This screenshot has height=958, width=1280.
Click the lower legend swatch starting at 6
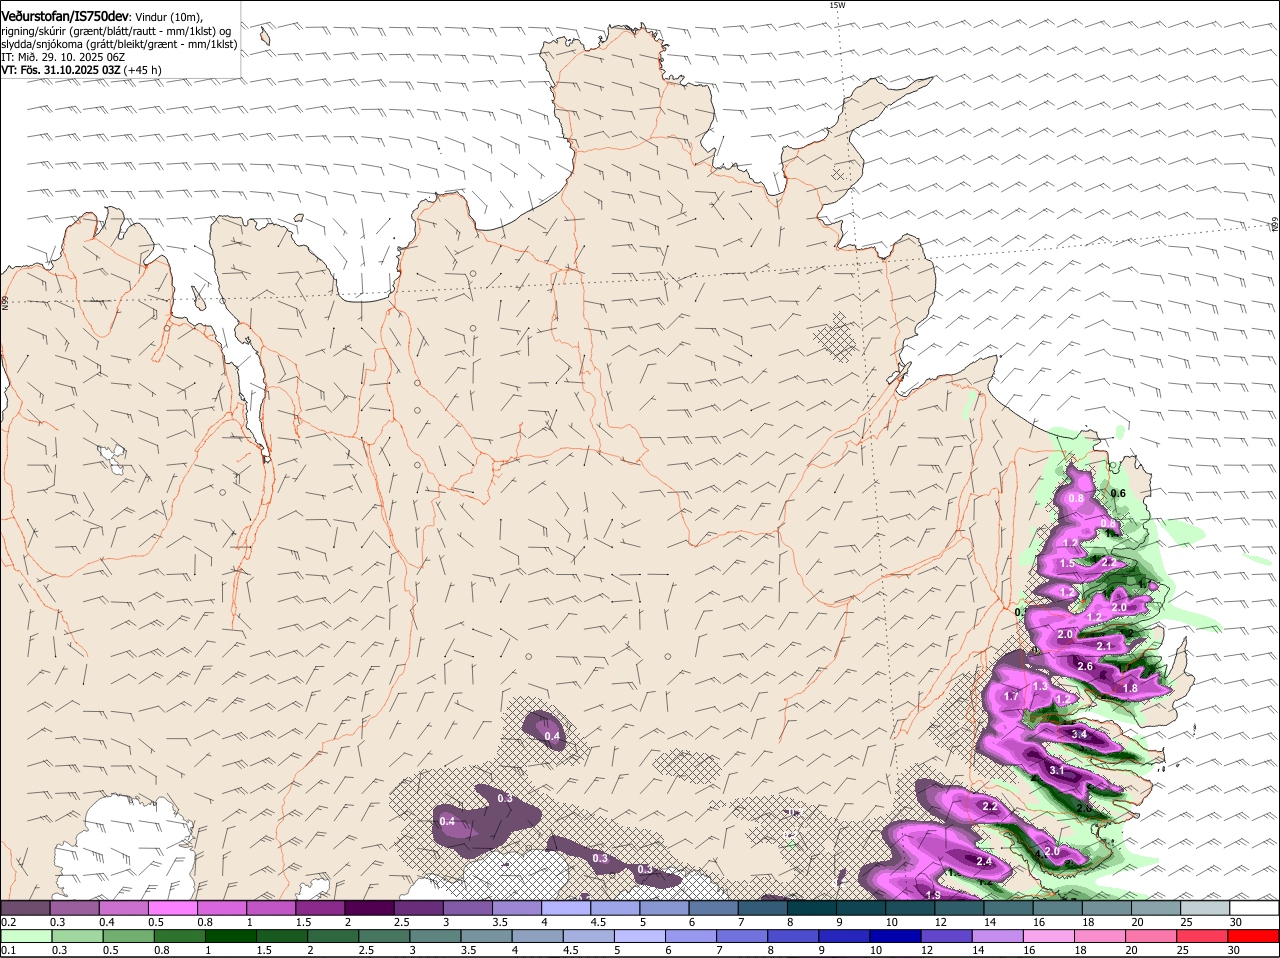(691, 936)
